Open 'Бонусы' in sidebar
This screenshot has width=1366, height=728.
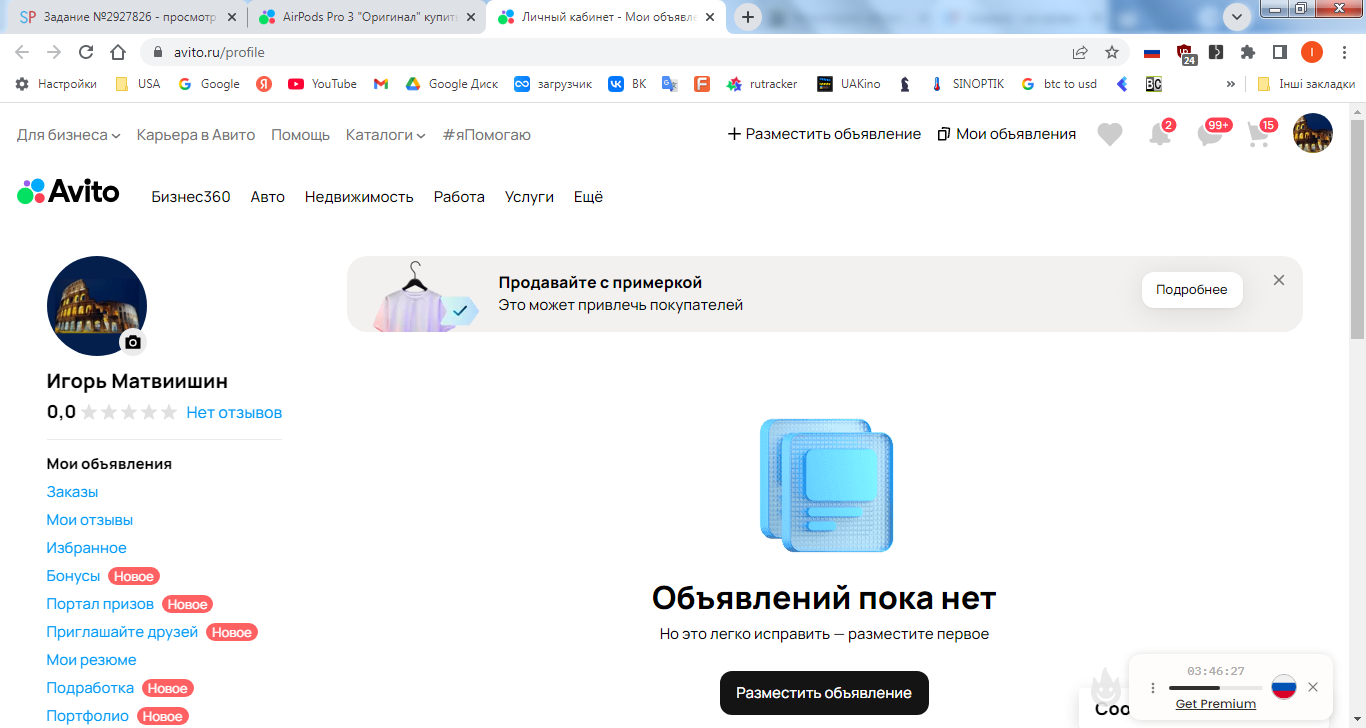pyautogui.click(x=73, y=576)
